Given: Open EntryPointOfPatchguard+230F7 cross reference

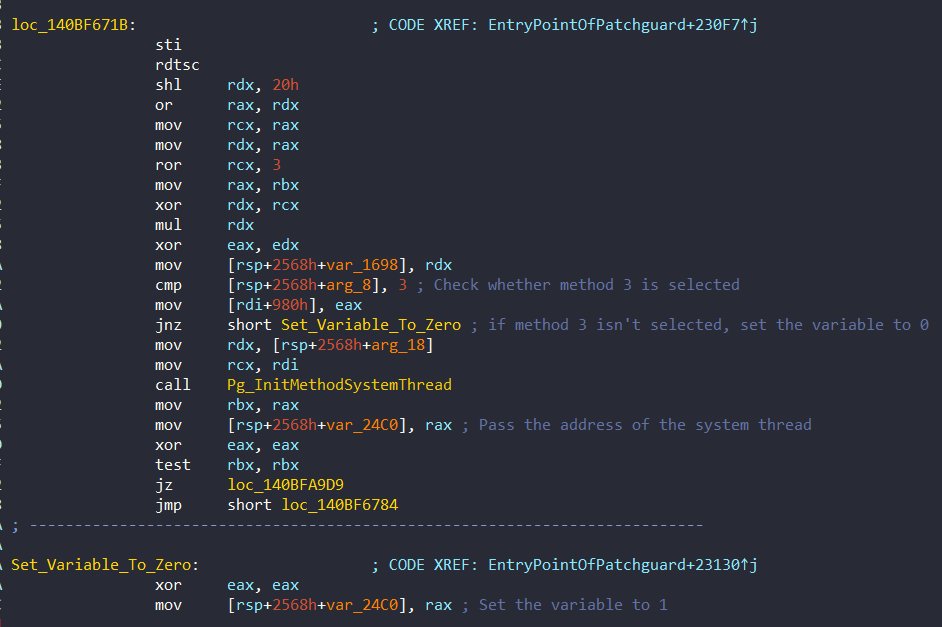Looking at the screenshot, I should (622, 25).
